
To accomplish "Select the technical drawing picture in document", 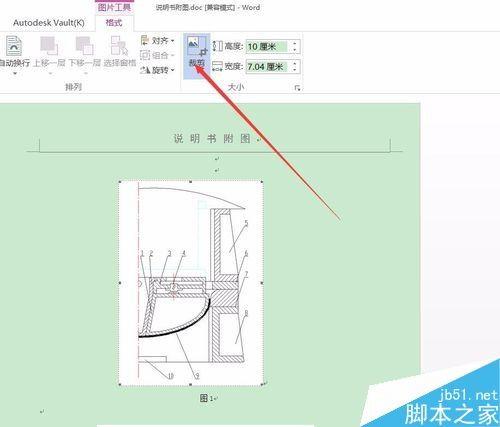I will (x=191, y=283).
